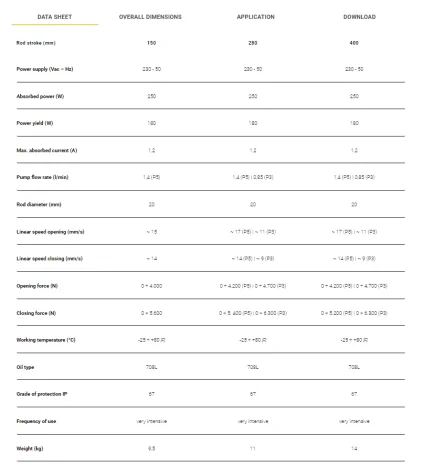Open the Data Sheet tab

(55, 17)
